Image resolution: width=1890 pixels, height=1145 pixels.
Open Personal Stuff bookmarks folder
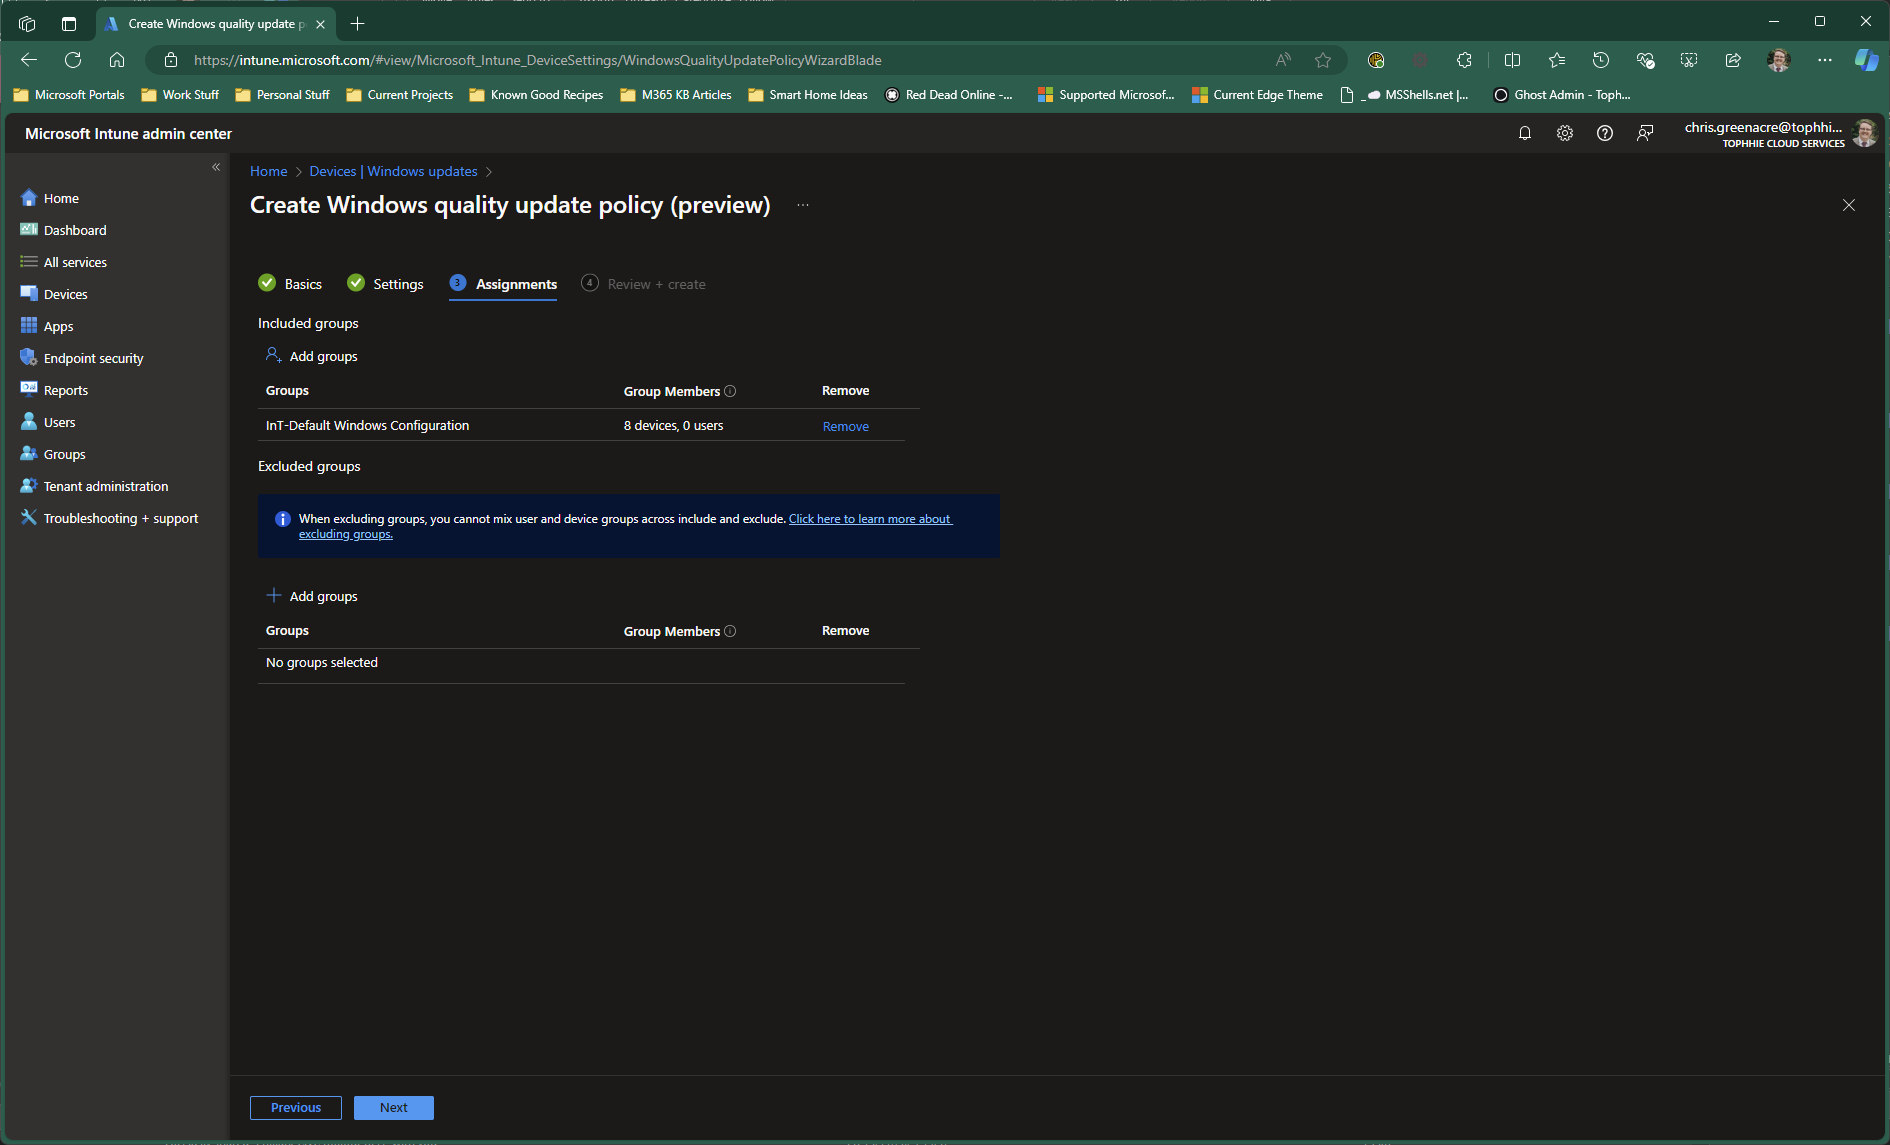tap(282, 95)
